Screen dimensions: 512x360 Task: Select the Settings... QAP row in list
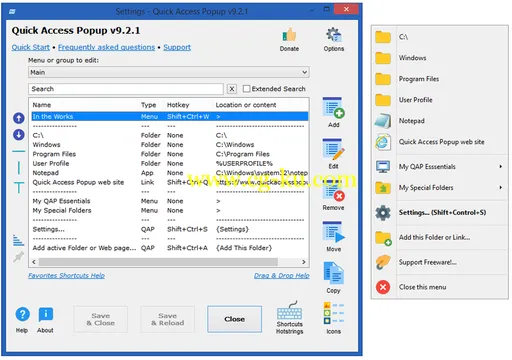[169, 229]
